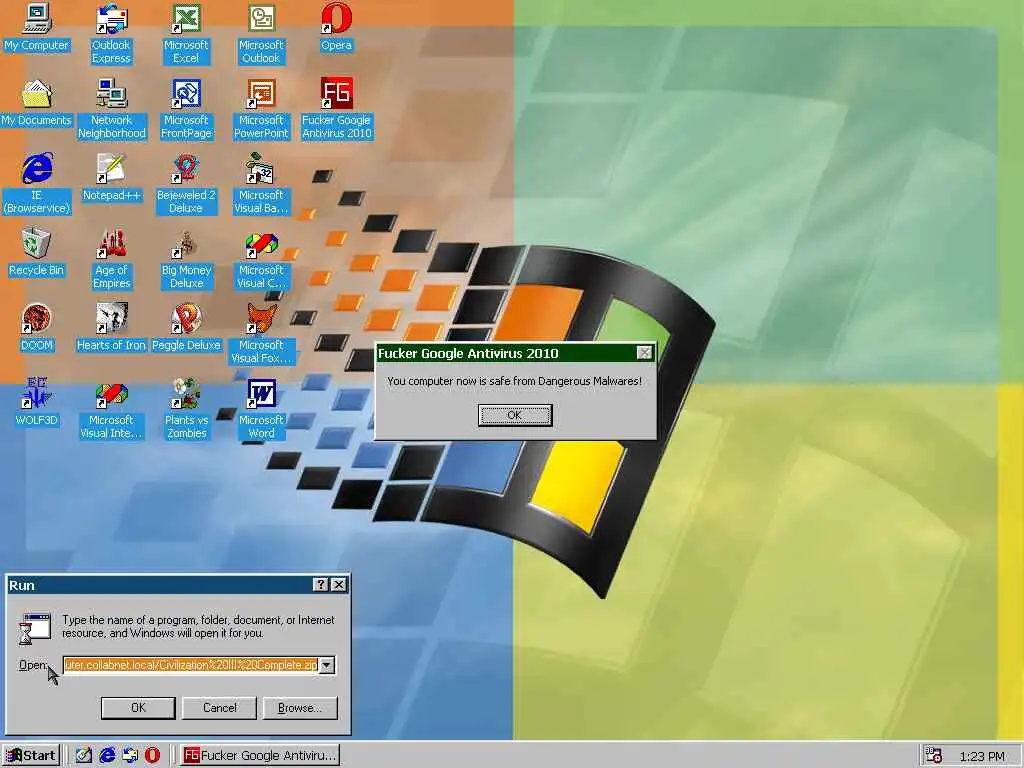This screenshot has height=768, width=1024.
Task: Expand the Open combo box dropdown arrow
Action: [327, 665]
